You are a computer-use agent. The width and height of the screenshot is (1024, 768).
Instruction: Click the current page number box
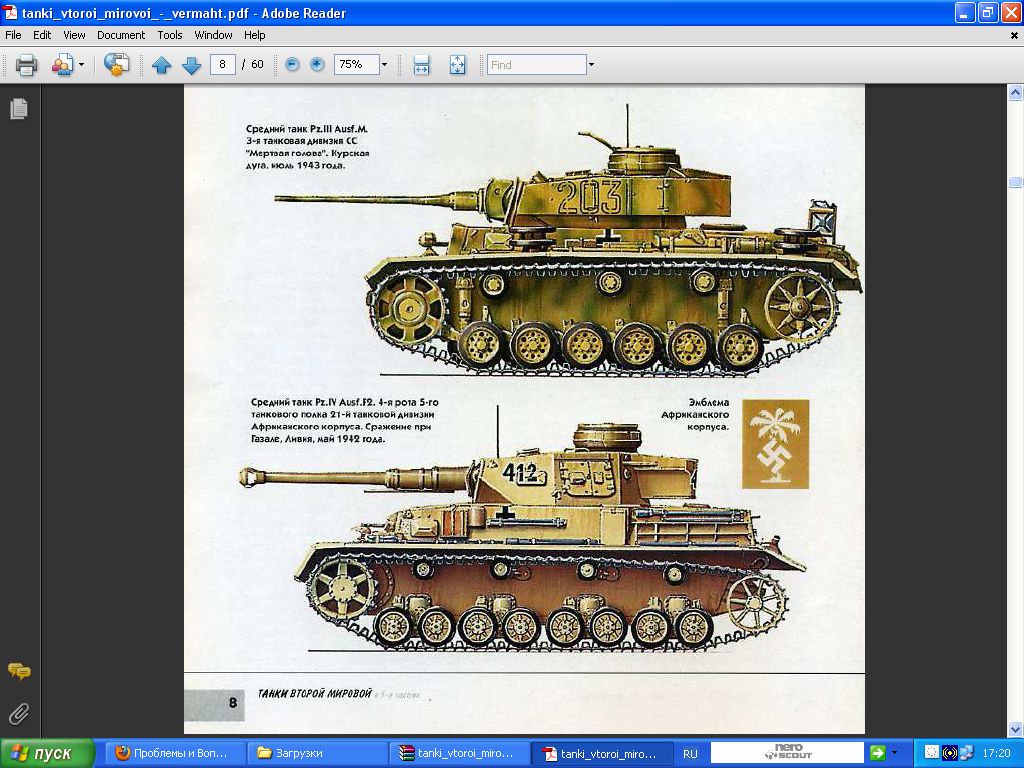(222, 64)
